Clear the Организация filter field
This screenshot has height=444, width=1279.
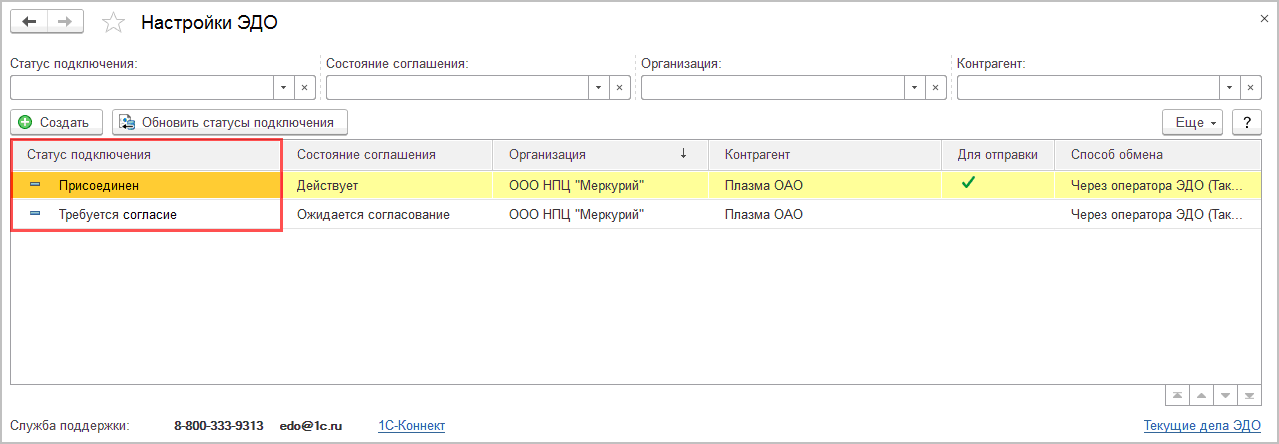(x=935, y=88)
